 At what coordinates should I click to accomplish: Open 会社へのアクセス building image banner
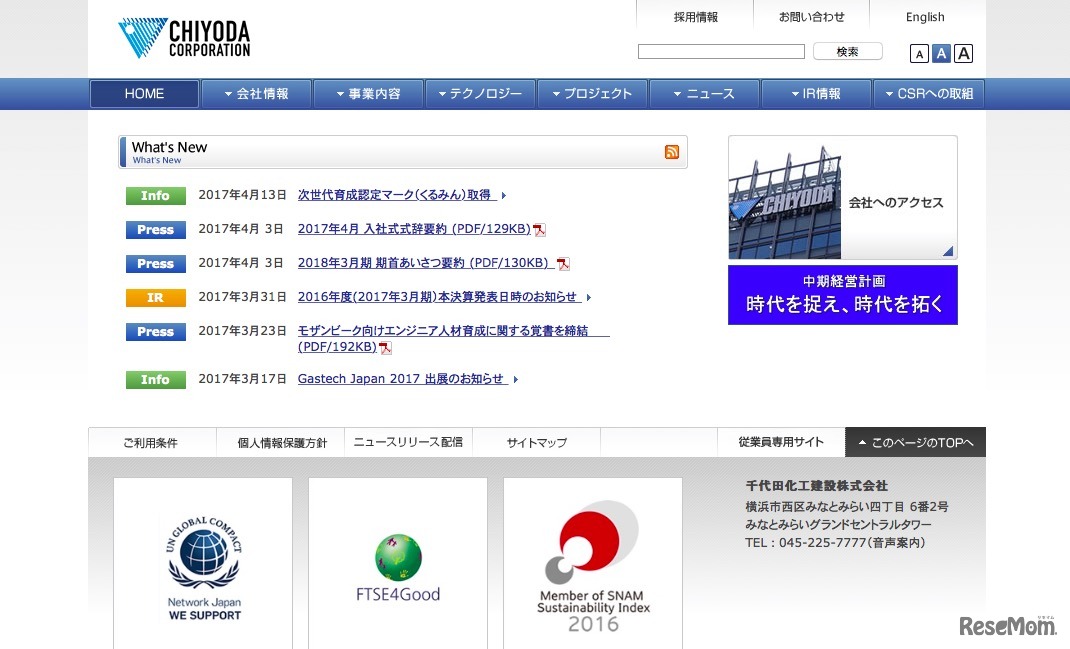coord(843,197)
